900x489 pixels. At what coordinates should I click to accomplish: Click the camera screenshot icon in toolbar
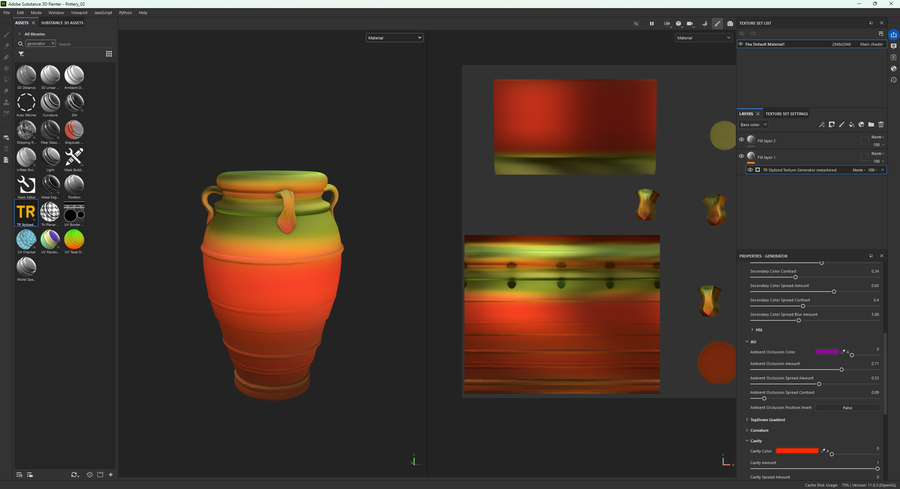[x=730, y=23]
